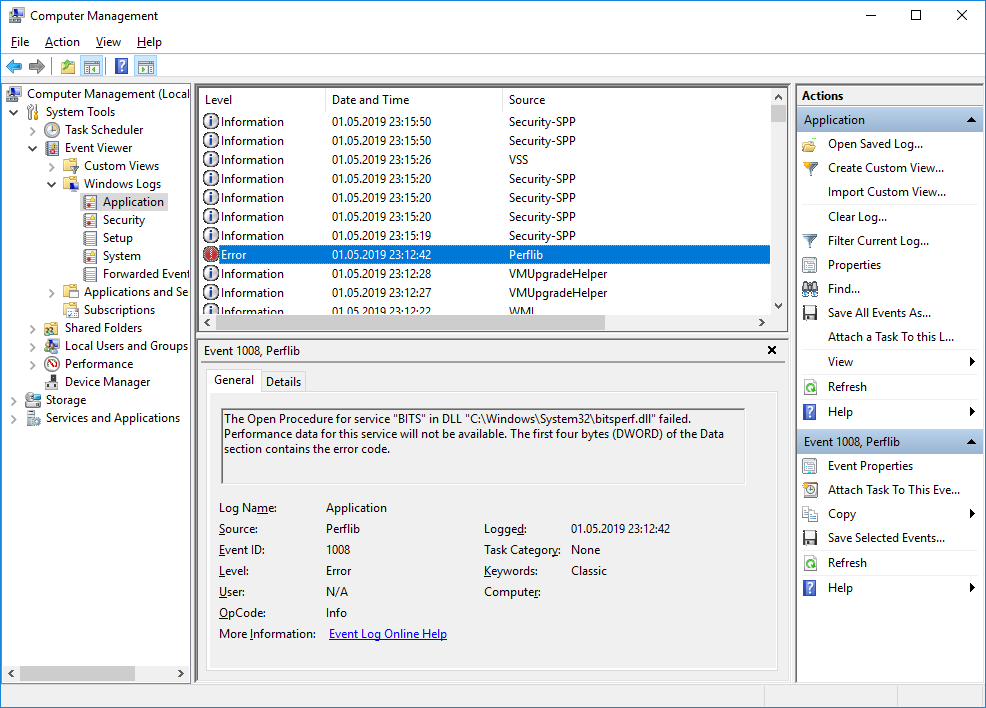This screenshot has width=986, height=708.
Task: Click the Copy action icon
Action: pos(810,514)
